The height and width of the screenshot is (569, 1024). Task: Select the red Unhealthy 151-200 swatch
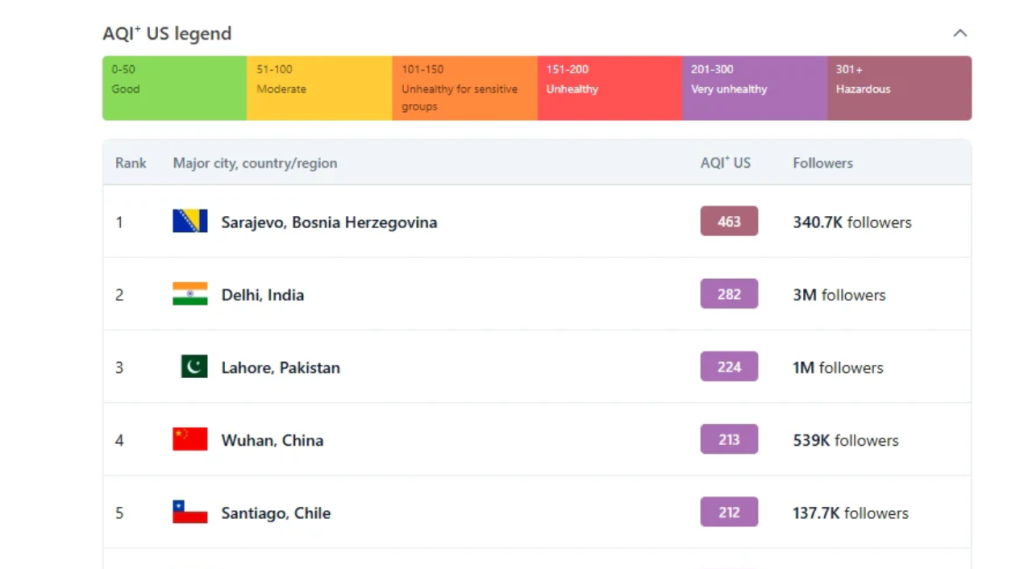[609, 88]
